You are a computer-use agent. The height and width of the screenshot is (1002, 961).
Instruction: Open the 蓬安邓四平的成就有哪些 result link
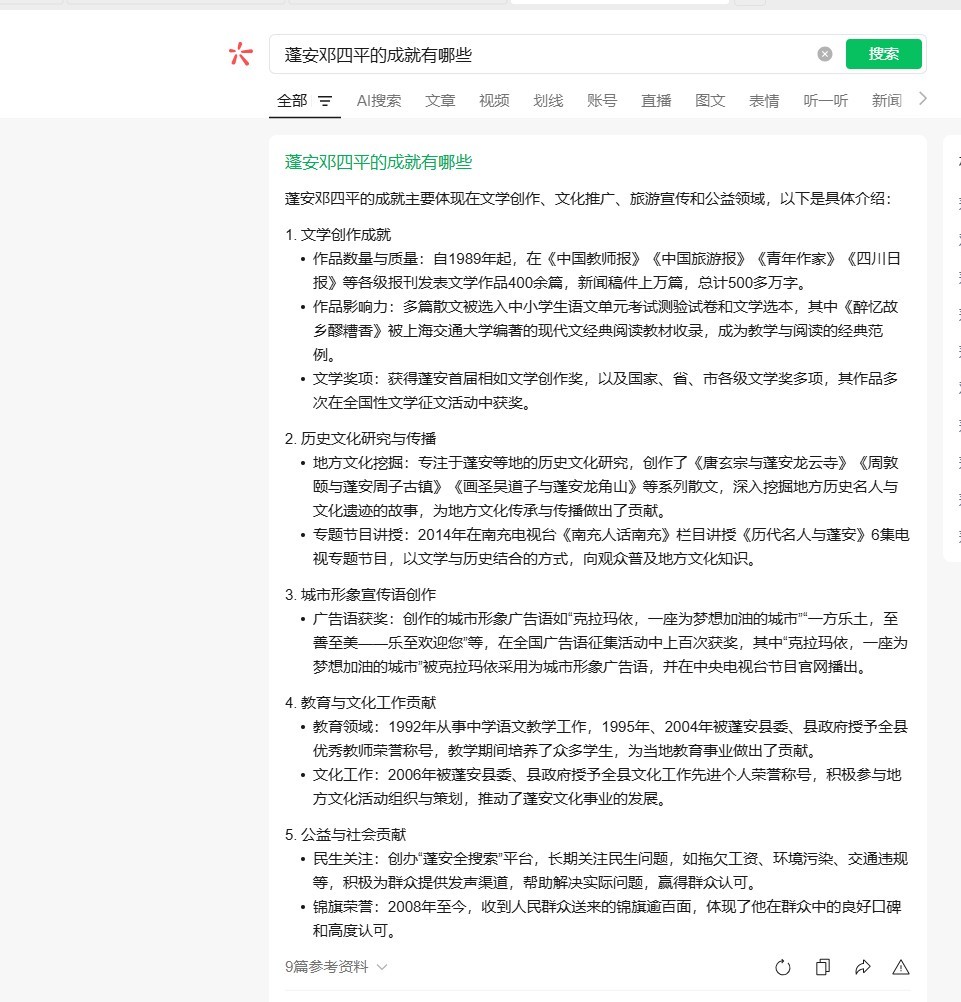click(377, 162)
